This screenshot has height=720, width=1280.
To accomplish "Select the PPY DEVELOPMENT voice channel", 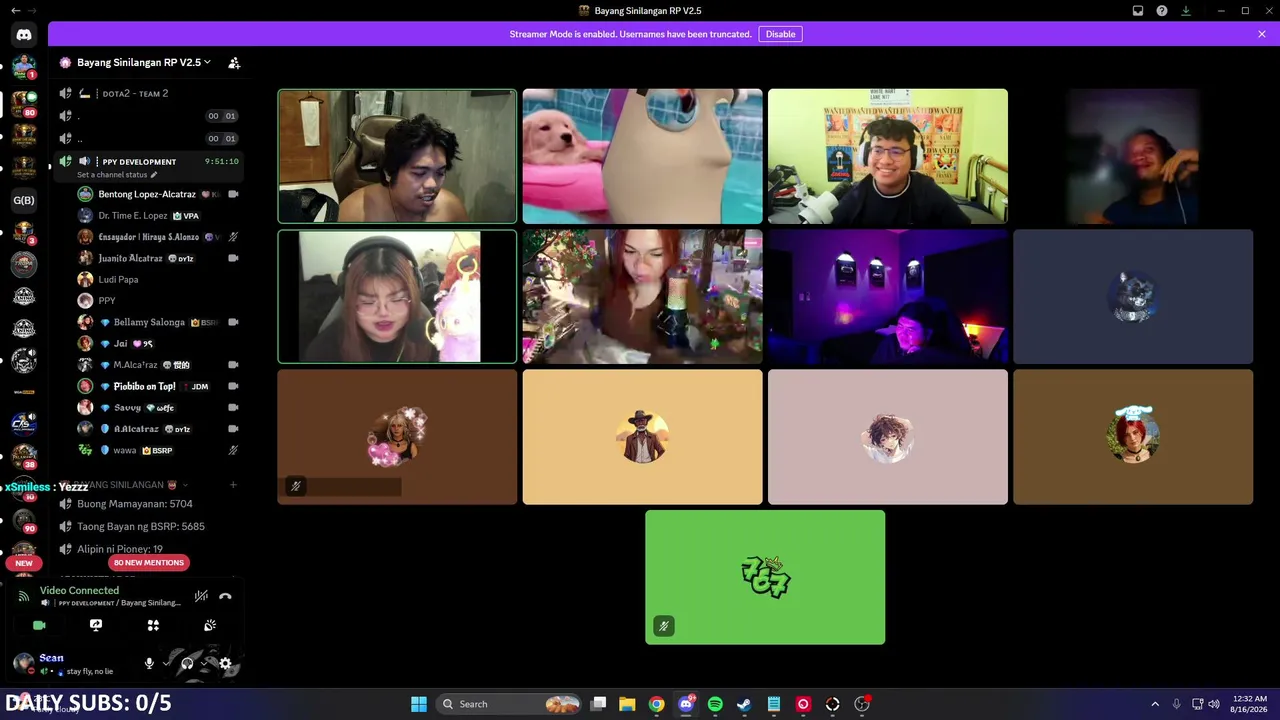I will pyautogui.click(x=148, y=161).
